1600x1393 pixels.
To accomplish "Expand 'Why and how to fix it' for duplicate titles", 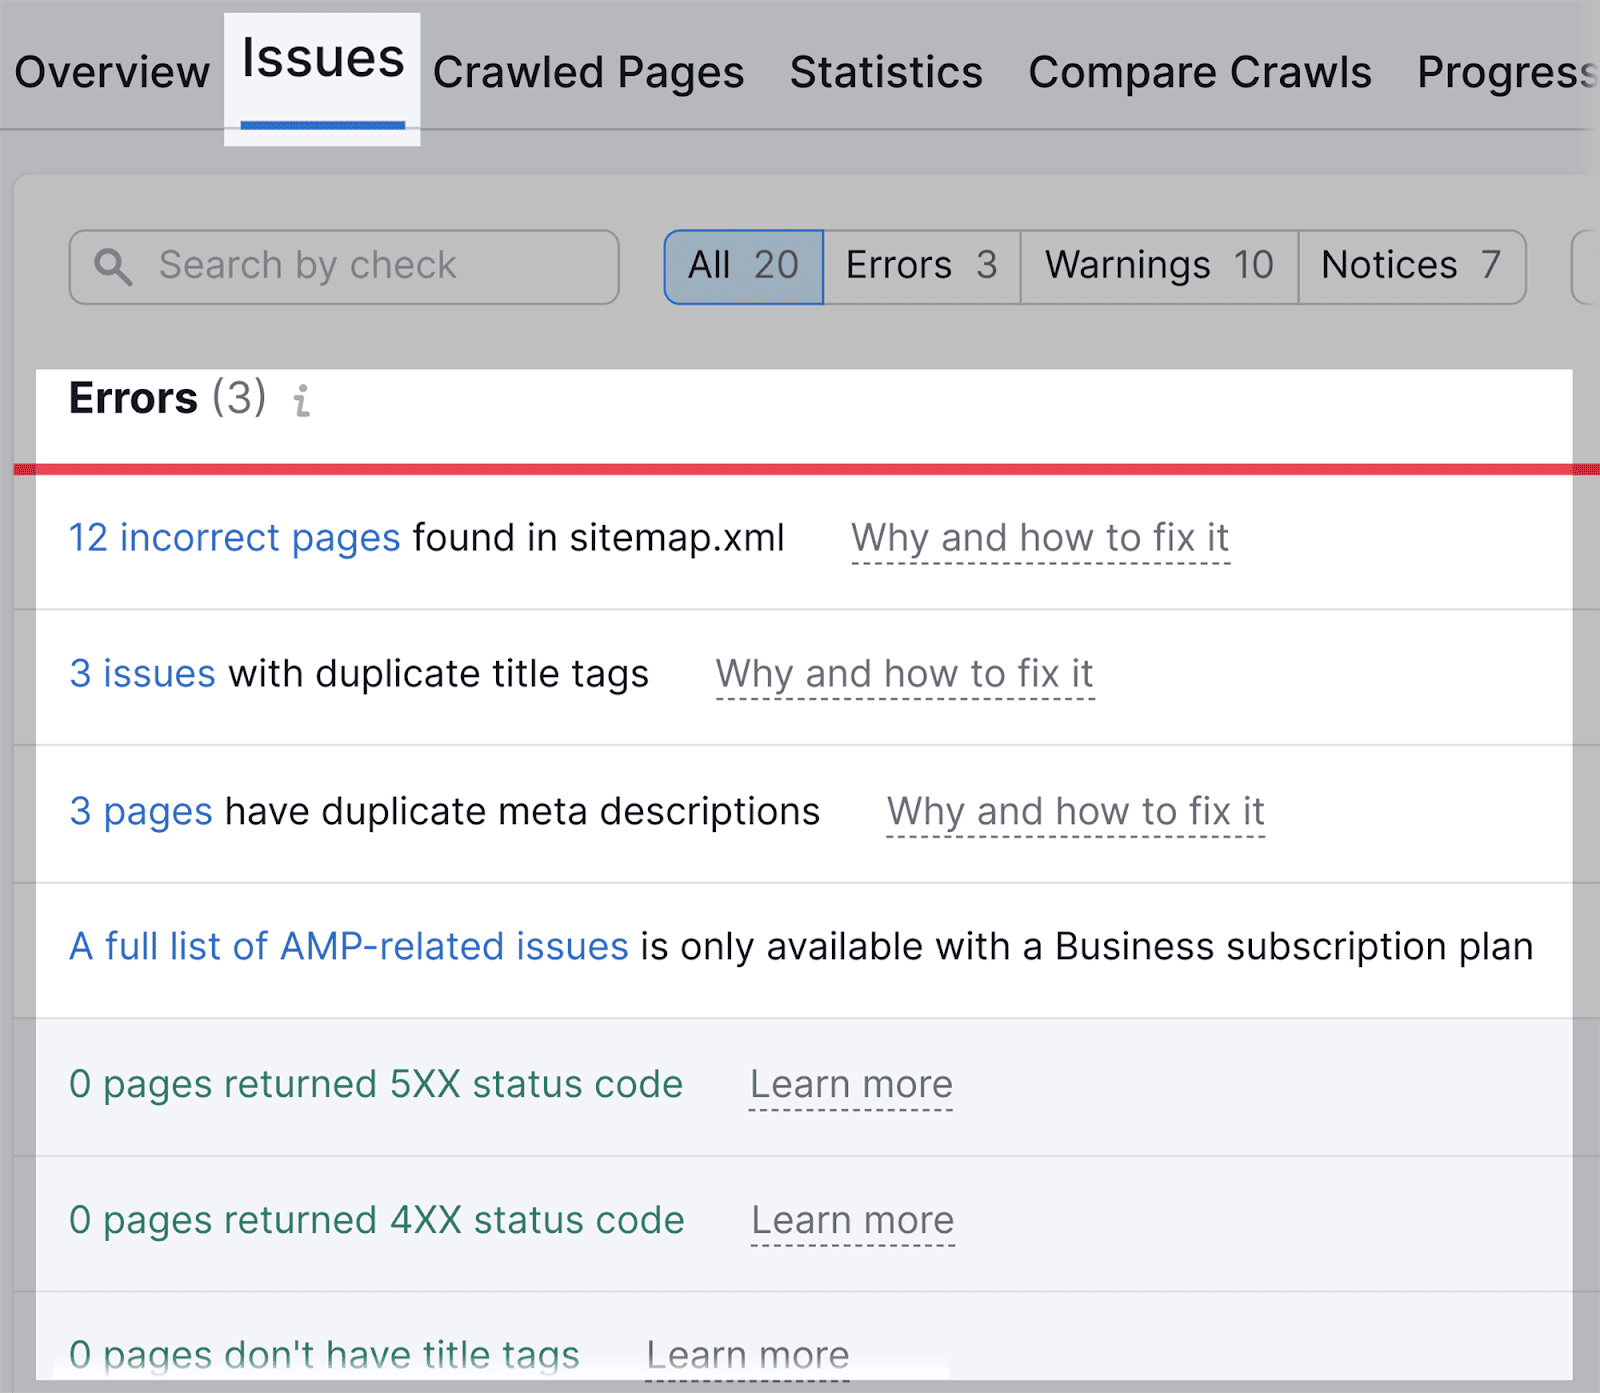I will (x=904, y=674).
